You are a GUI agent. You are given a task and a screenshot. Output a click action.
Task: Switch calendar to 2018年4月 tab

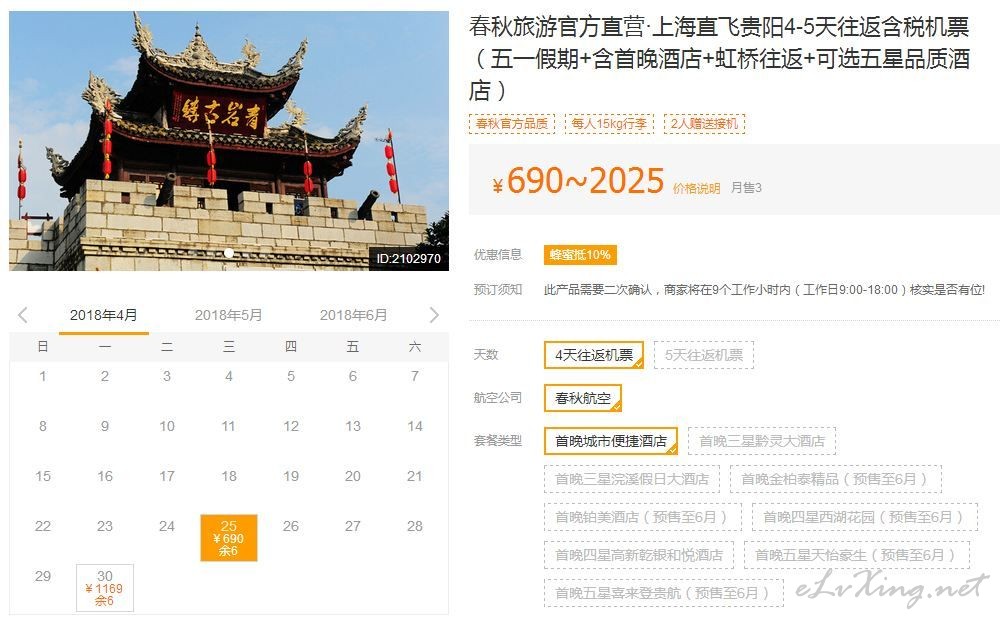click(x=103, y=315)
